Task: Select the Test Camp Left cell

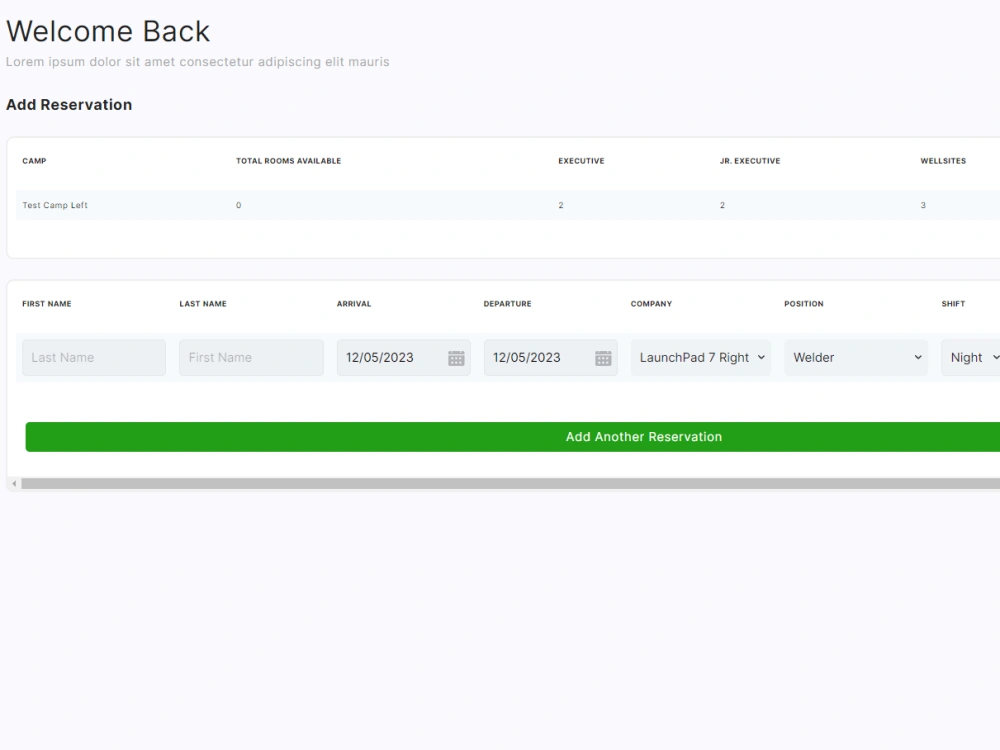Action: coord(55,205)
